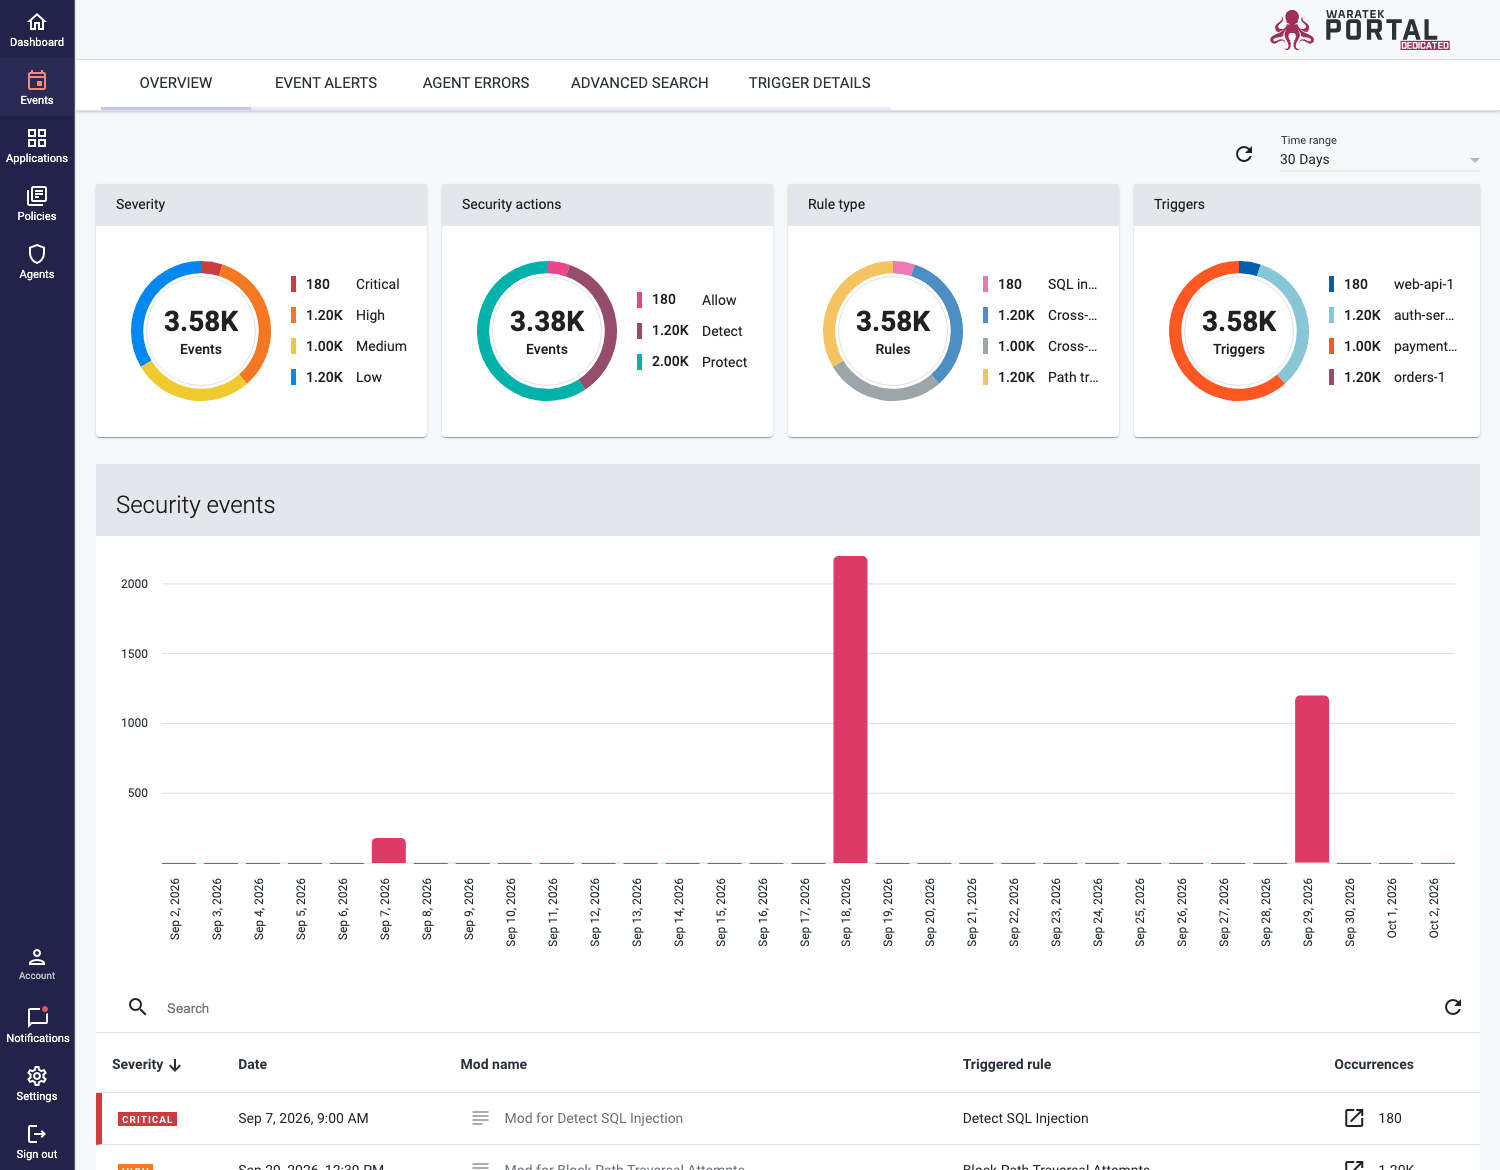Open the Trigger Details tab
1500x1170 pixels.
pyautogui.click(x=810, y=83)
